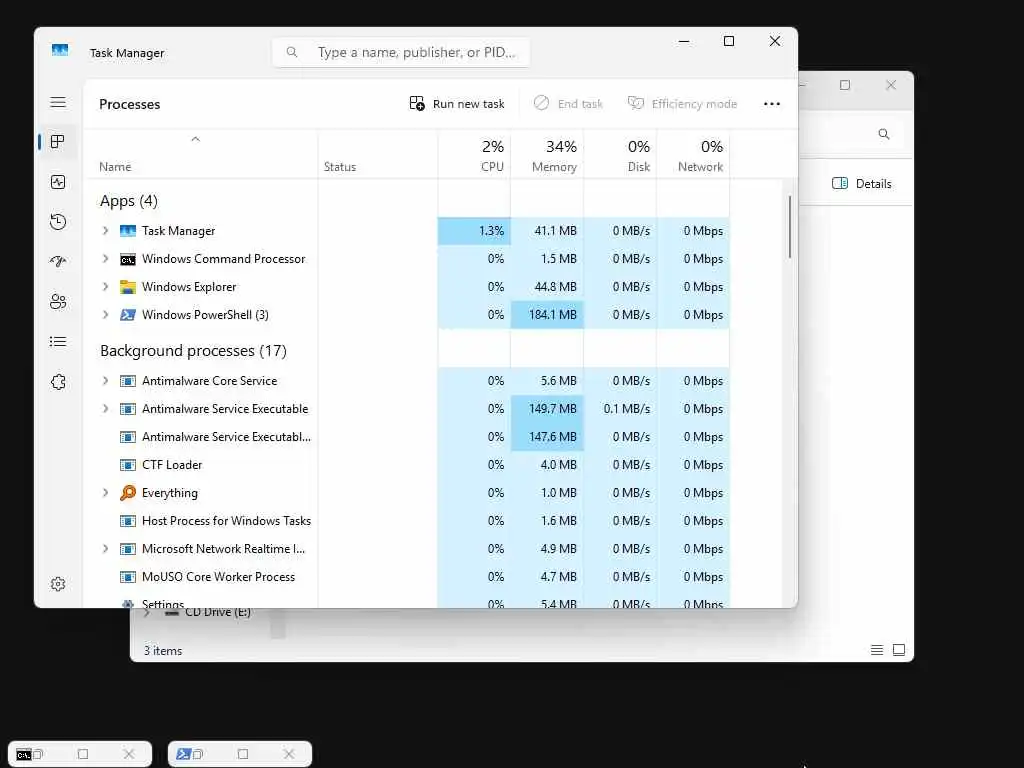Click the End task button
The width and height of the screenshot is (1024, 768).
(568, 104)
